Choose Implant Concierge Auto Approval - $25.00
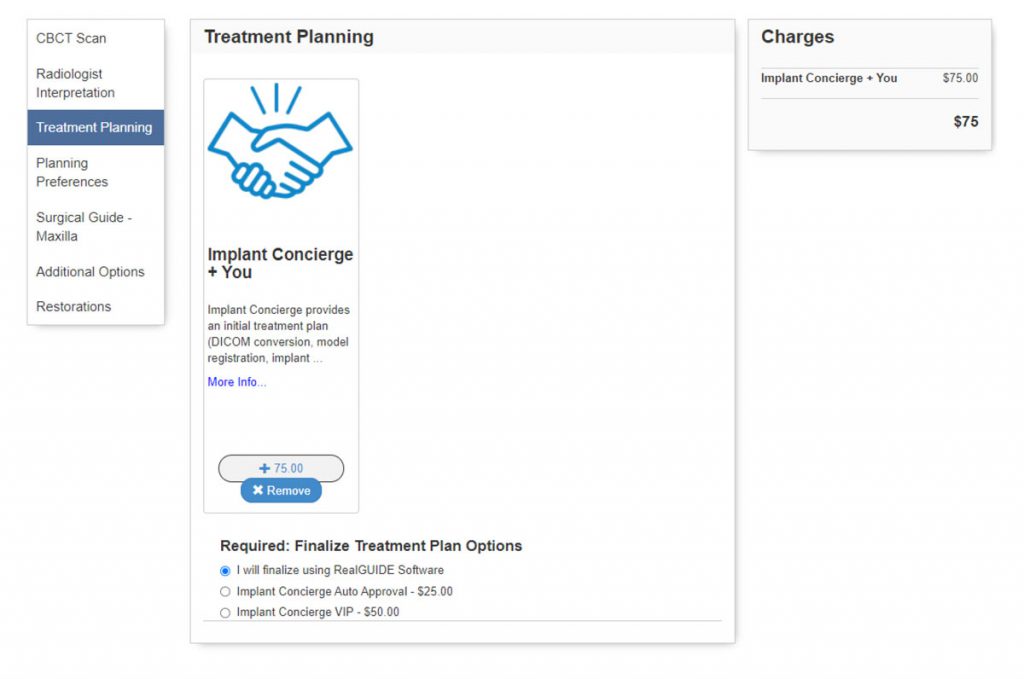Screen dimensions: 1024x679 (225, 592)
